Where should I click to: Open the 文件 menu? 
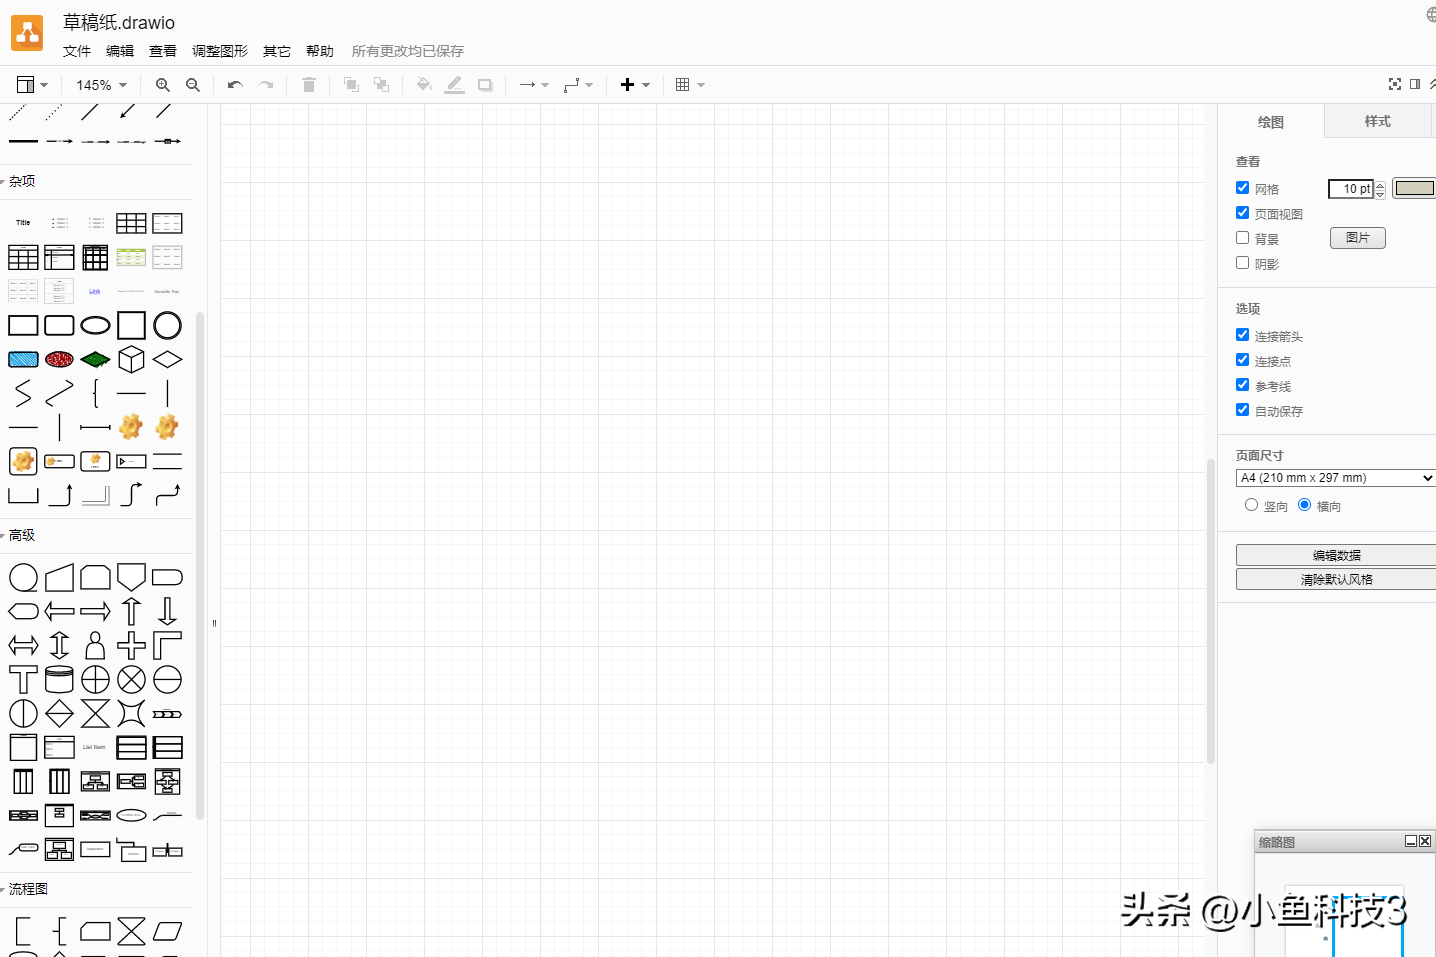(x=77, y=50)
